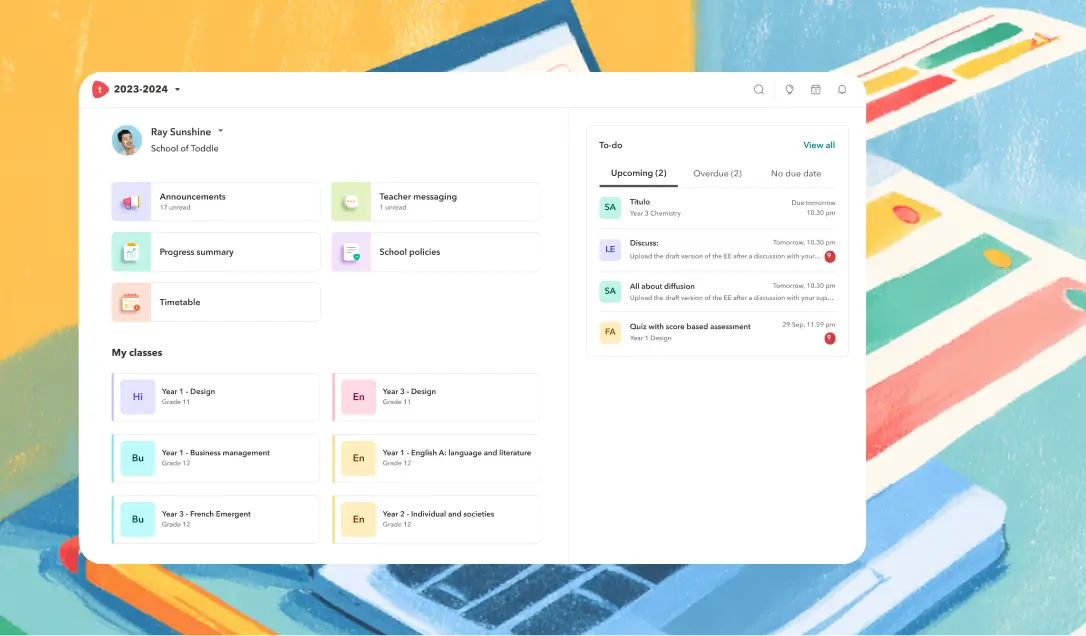1086x636 pixels.
Task: Expand the 2023-2024 academic year dropdown
Action: point(178,90)
